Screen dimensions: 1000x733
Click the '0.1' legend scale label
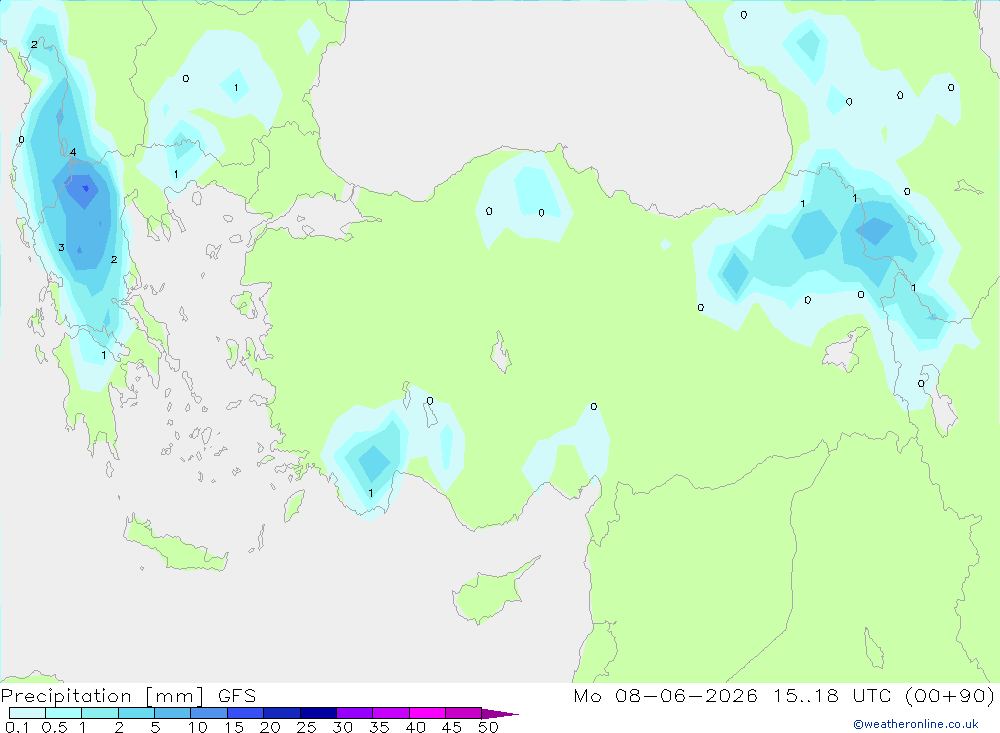click(x=17, y=727)
